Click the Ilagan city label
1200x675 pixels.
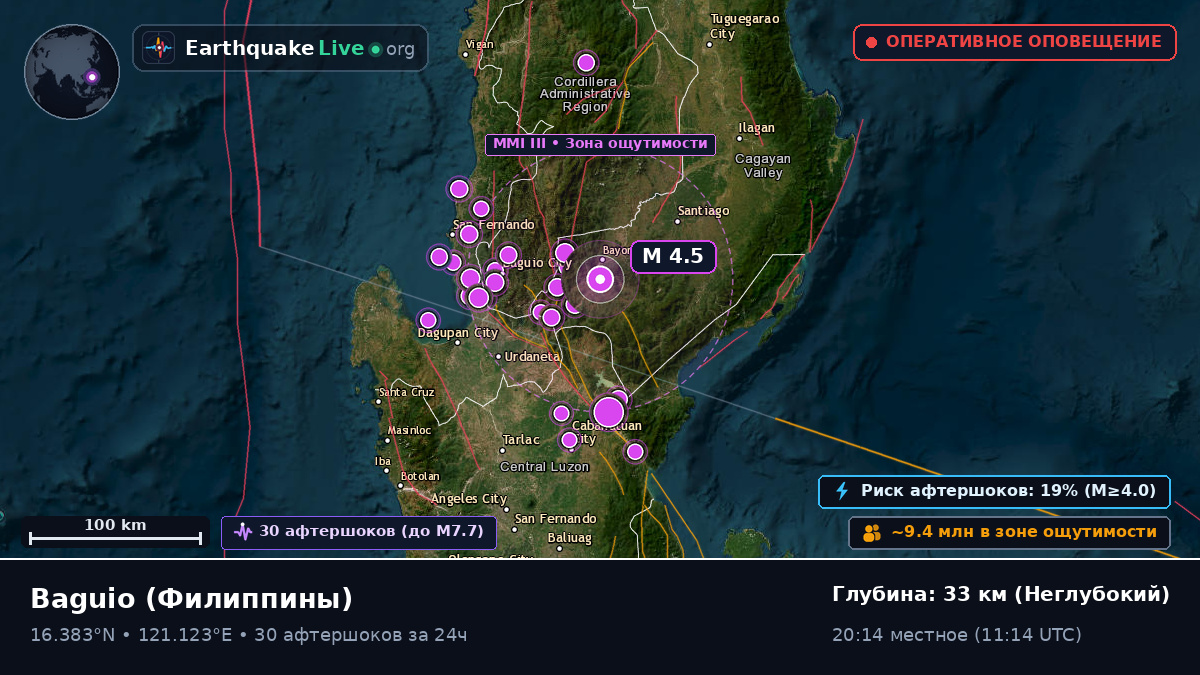[756, 128]
